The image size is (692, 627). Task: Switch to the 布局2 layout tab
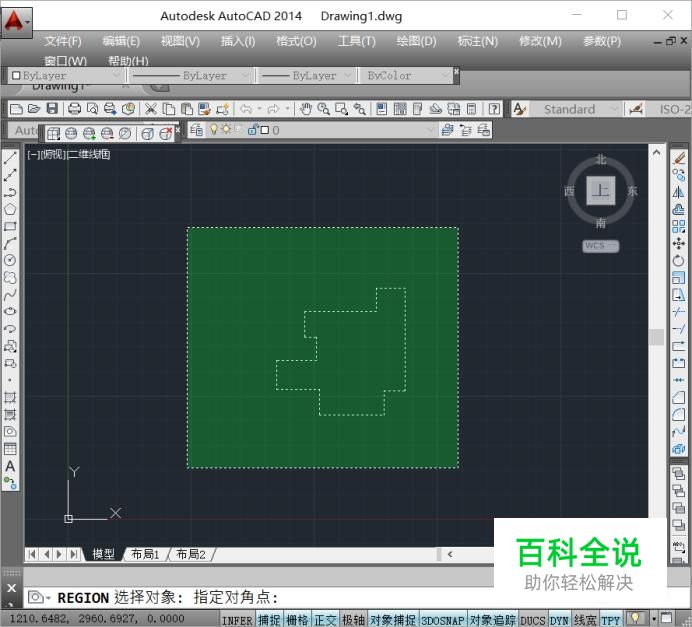191,554
